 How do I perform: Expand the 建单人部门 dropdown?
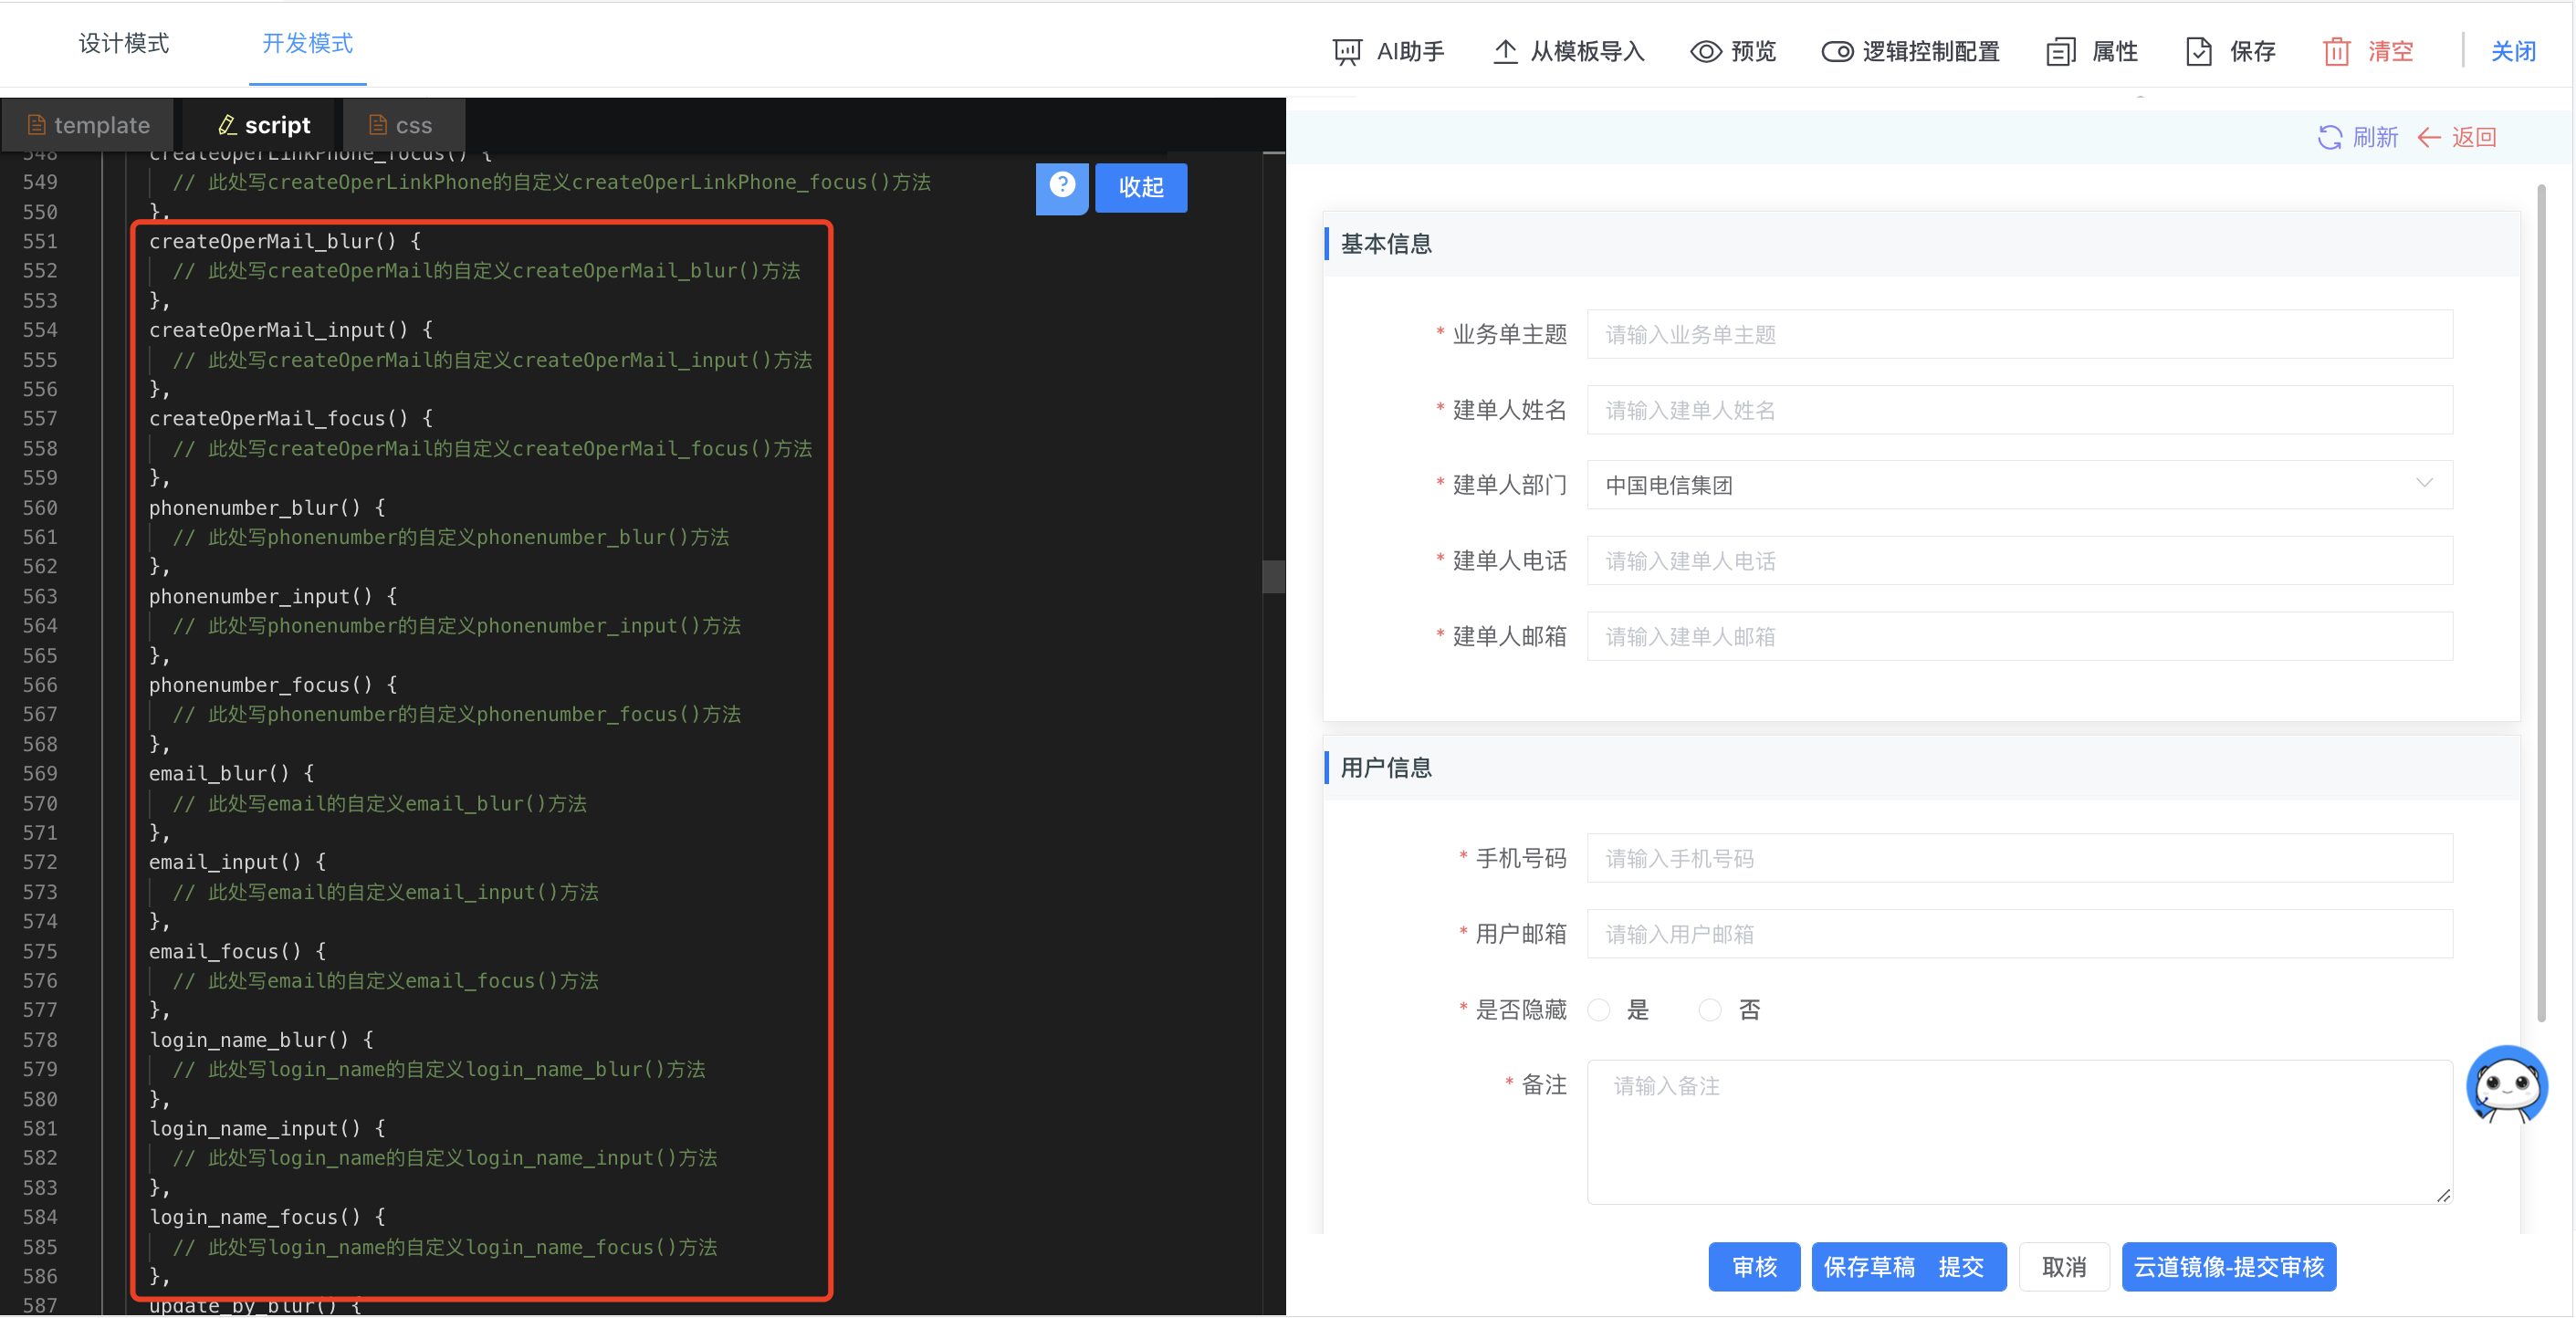click(2020, 485)
